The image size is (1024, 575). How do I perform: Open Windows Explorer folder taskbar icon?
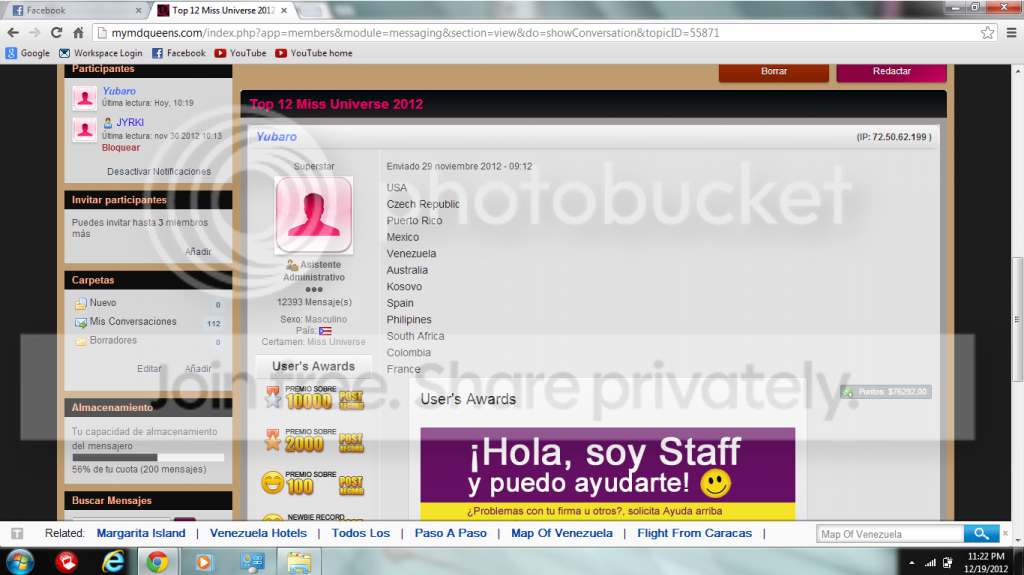(299, 562)
